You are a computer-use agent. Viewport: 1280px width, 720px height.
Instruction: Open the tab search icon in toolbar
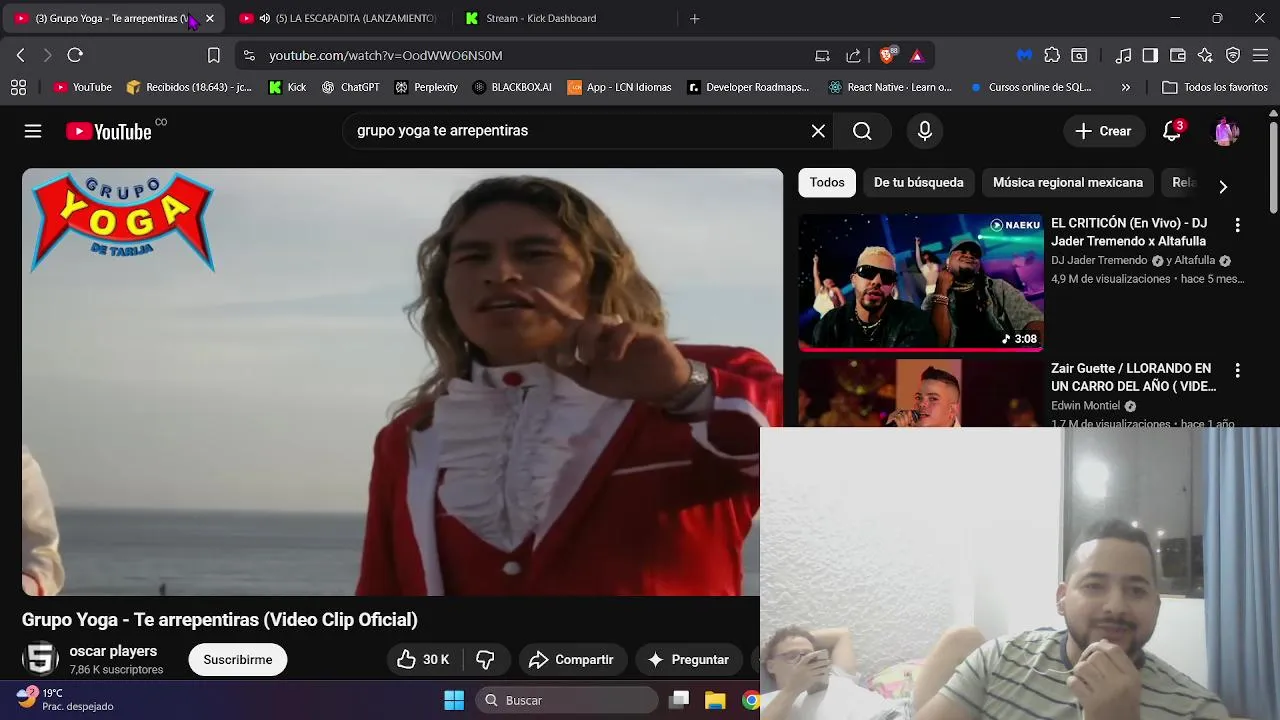(1079, 55)
